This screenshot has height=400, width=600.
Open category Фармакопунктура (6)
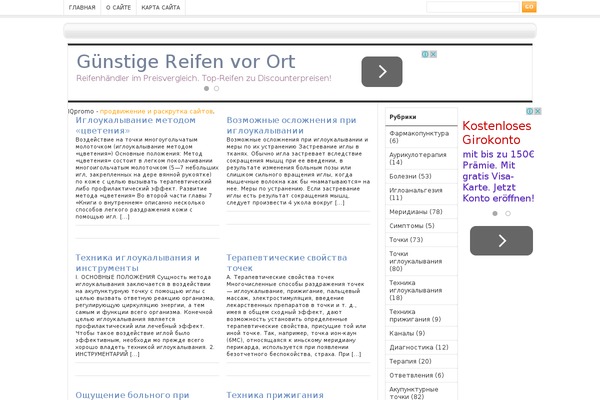click(421, 137)
